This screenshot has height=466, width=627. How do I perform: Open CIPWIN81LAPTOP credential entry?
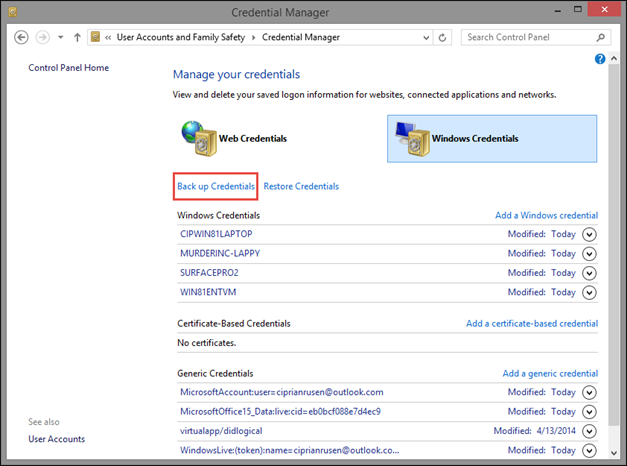pos(216,234)
